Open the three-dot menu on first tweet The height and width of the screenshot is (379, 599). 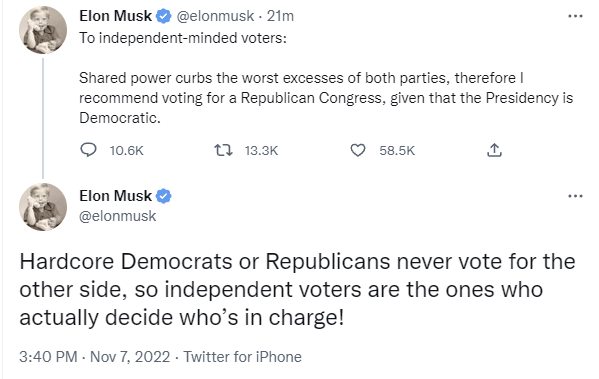[575, 16]
